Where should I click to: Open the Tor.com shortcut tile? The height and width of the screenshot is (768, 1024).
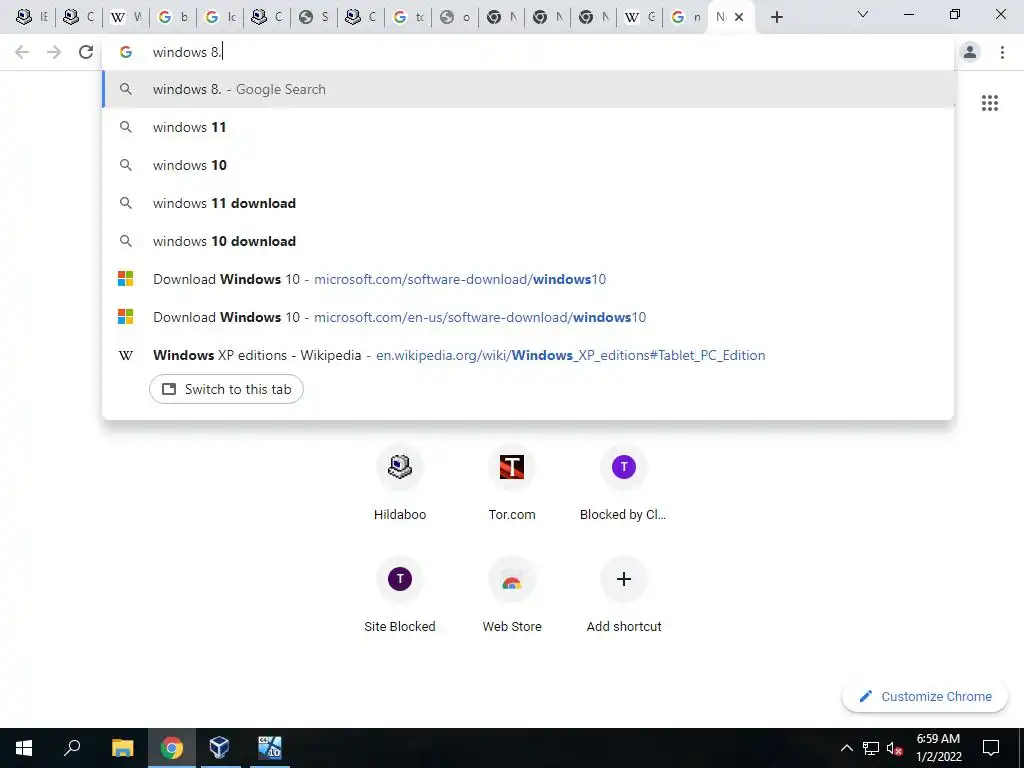tap(512, 484)
